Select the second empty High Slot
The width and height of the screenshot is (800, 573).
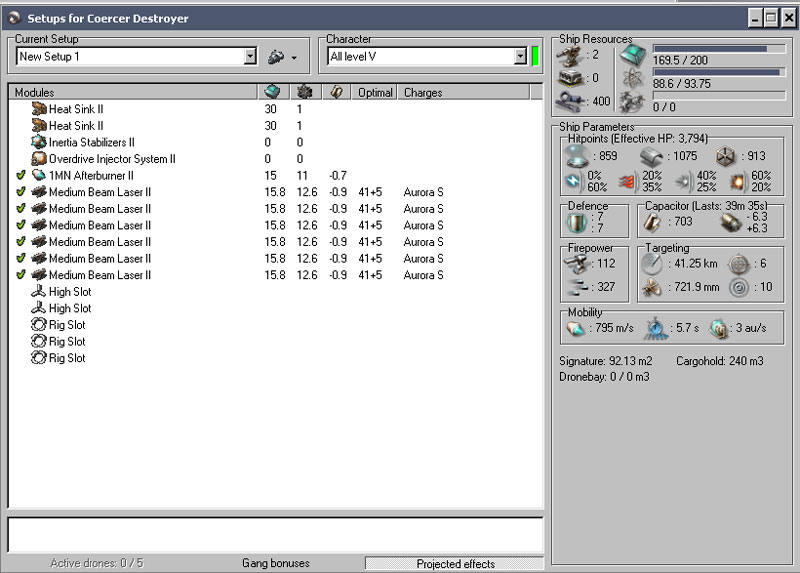[61, 308]
